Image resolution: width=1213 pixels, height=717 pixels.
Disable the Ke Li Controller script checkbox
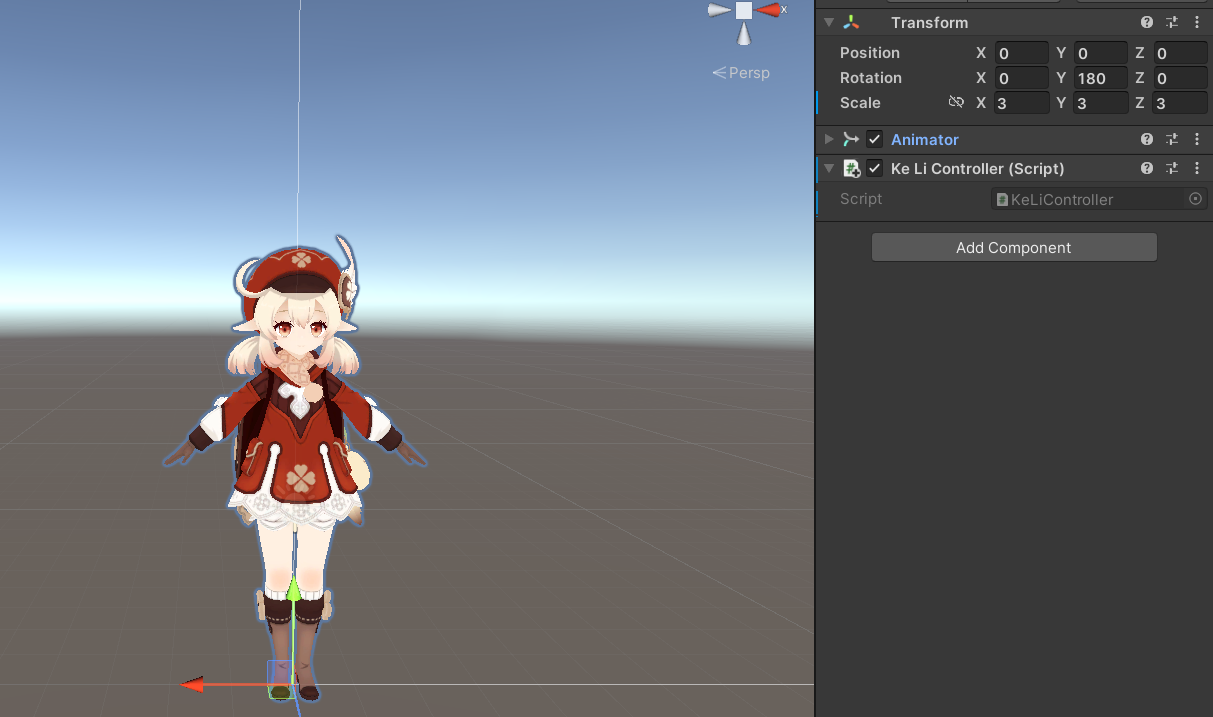pos(875,168)
